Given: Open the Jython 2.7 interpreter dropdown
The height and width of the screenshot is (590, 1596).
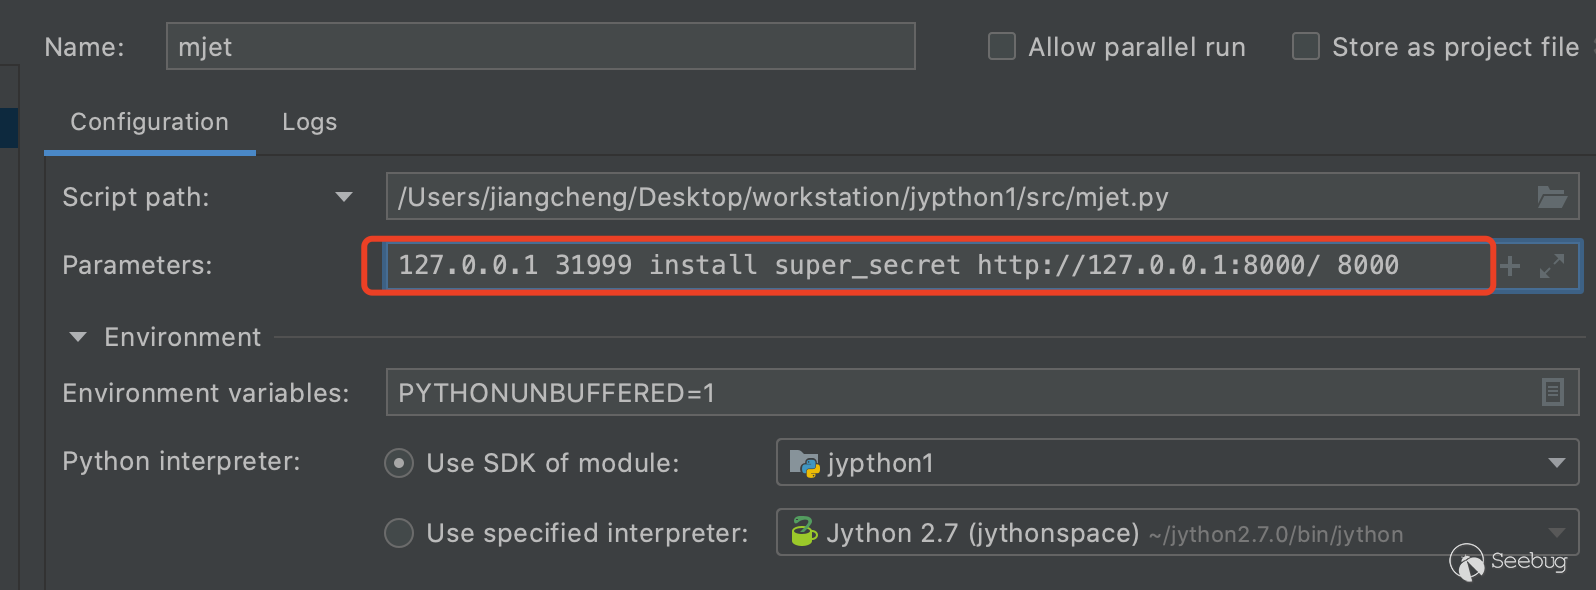Looking at the screenshot, I should pyautogui.click(x=1556, y=532).
